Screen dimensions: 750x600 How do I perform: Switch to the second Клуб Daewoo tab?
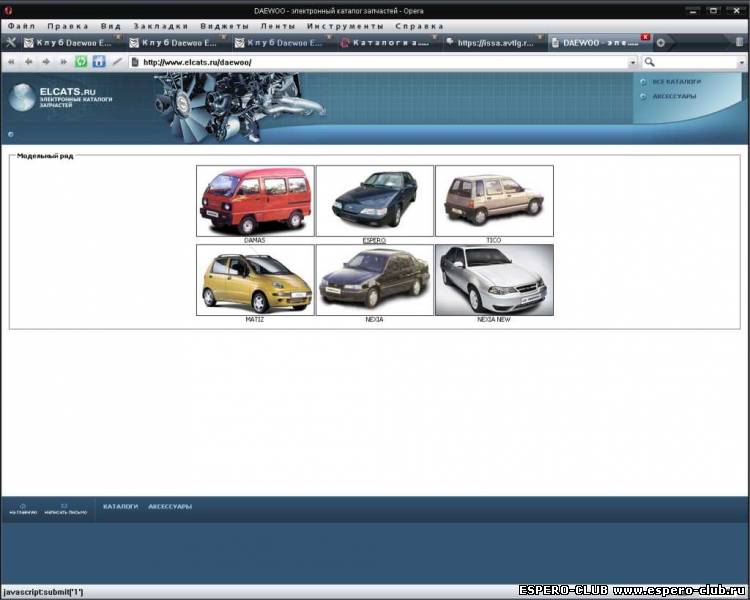(x=178, y=43)
